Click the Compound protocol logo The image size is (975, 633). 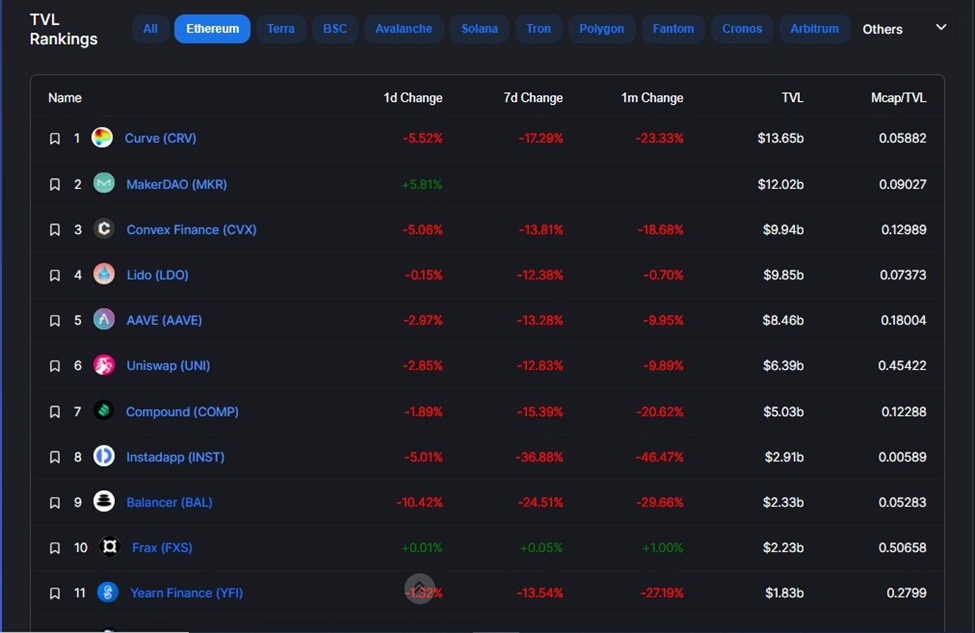(x=104, y=410)
